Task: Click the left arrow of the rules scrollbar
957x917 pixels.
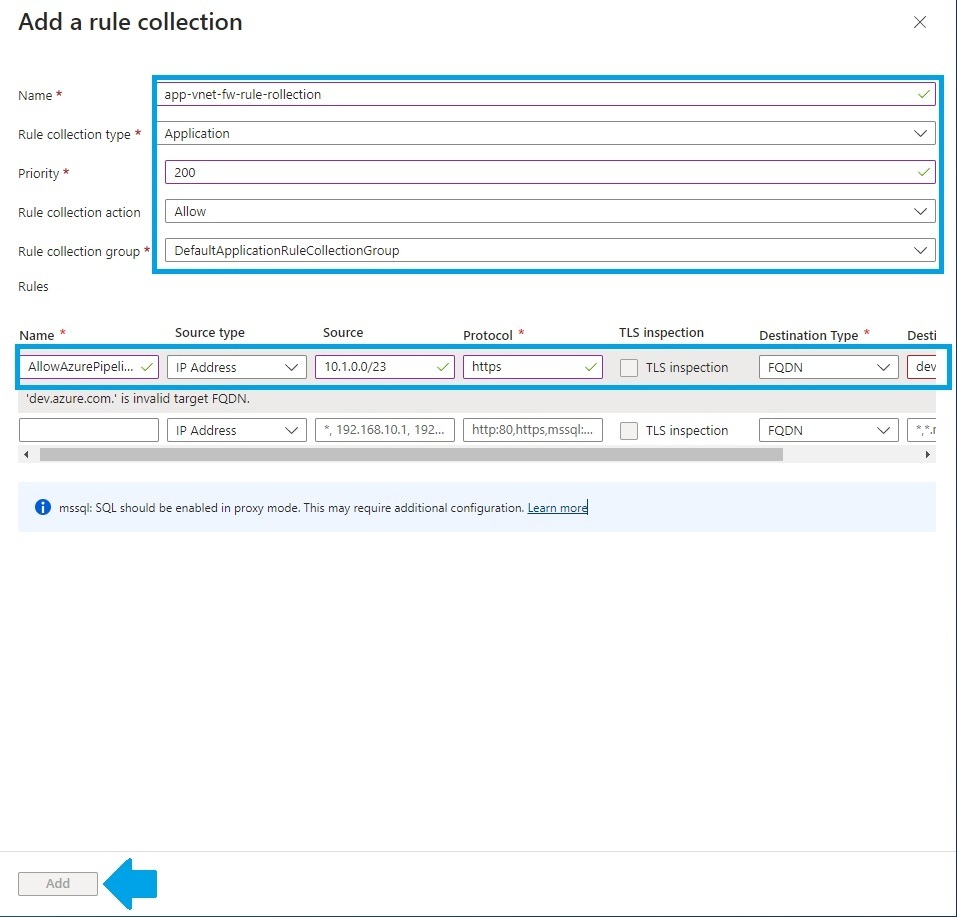Action: point(25,454)
